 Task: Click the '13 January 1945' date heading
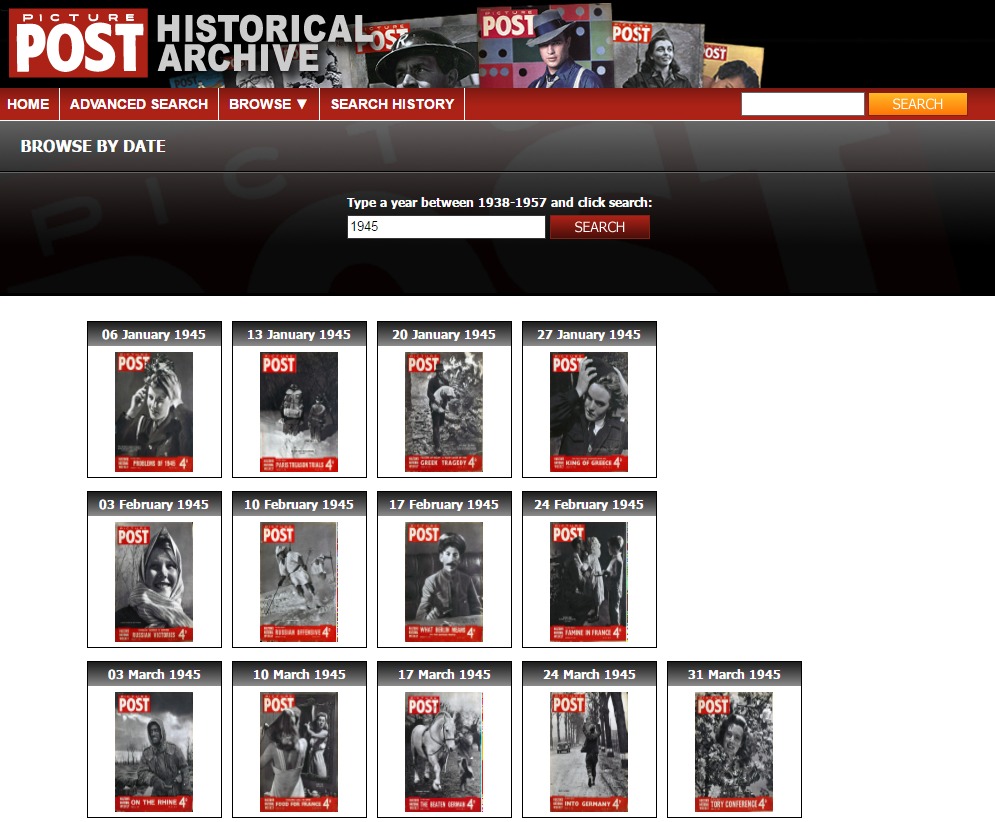pyautogui.click(x=299, y=335)
